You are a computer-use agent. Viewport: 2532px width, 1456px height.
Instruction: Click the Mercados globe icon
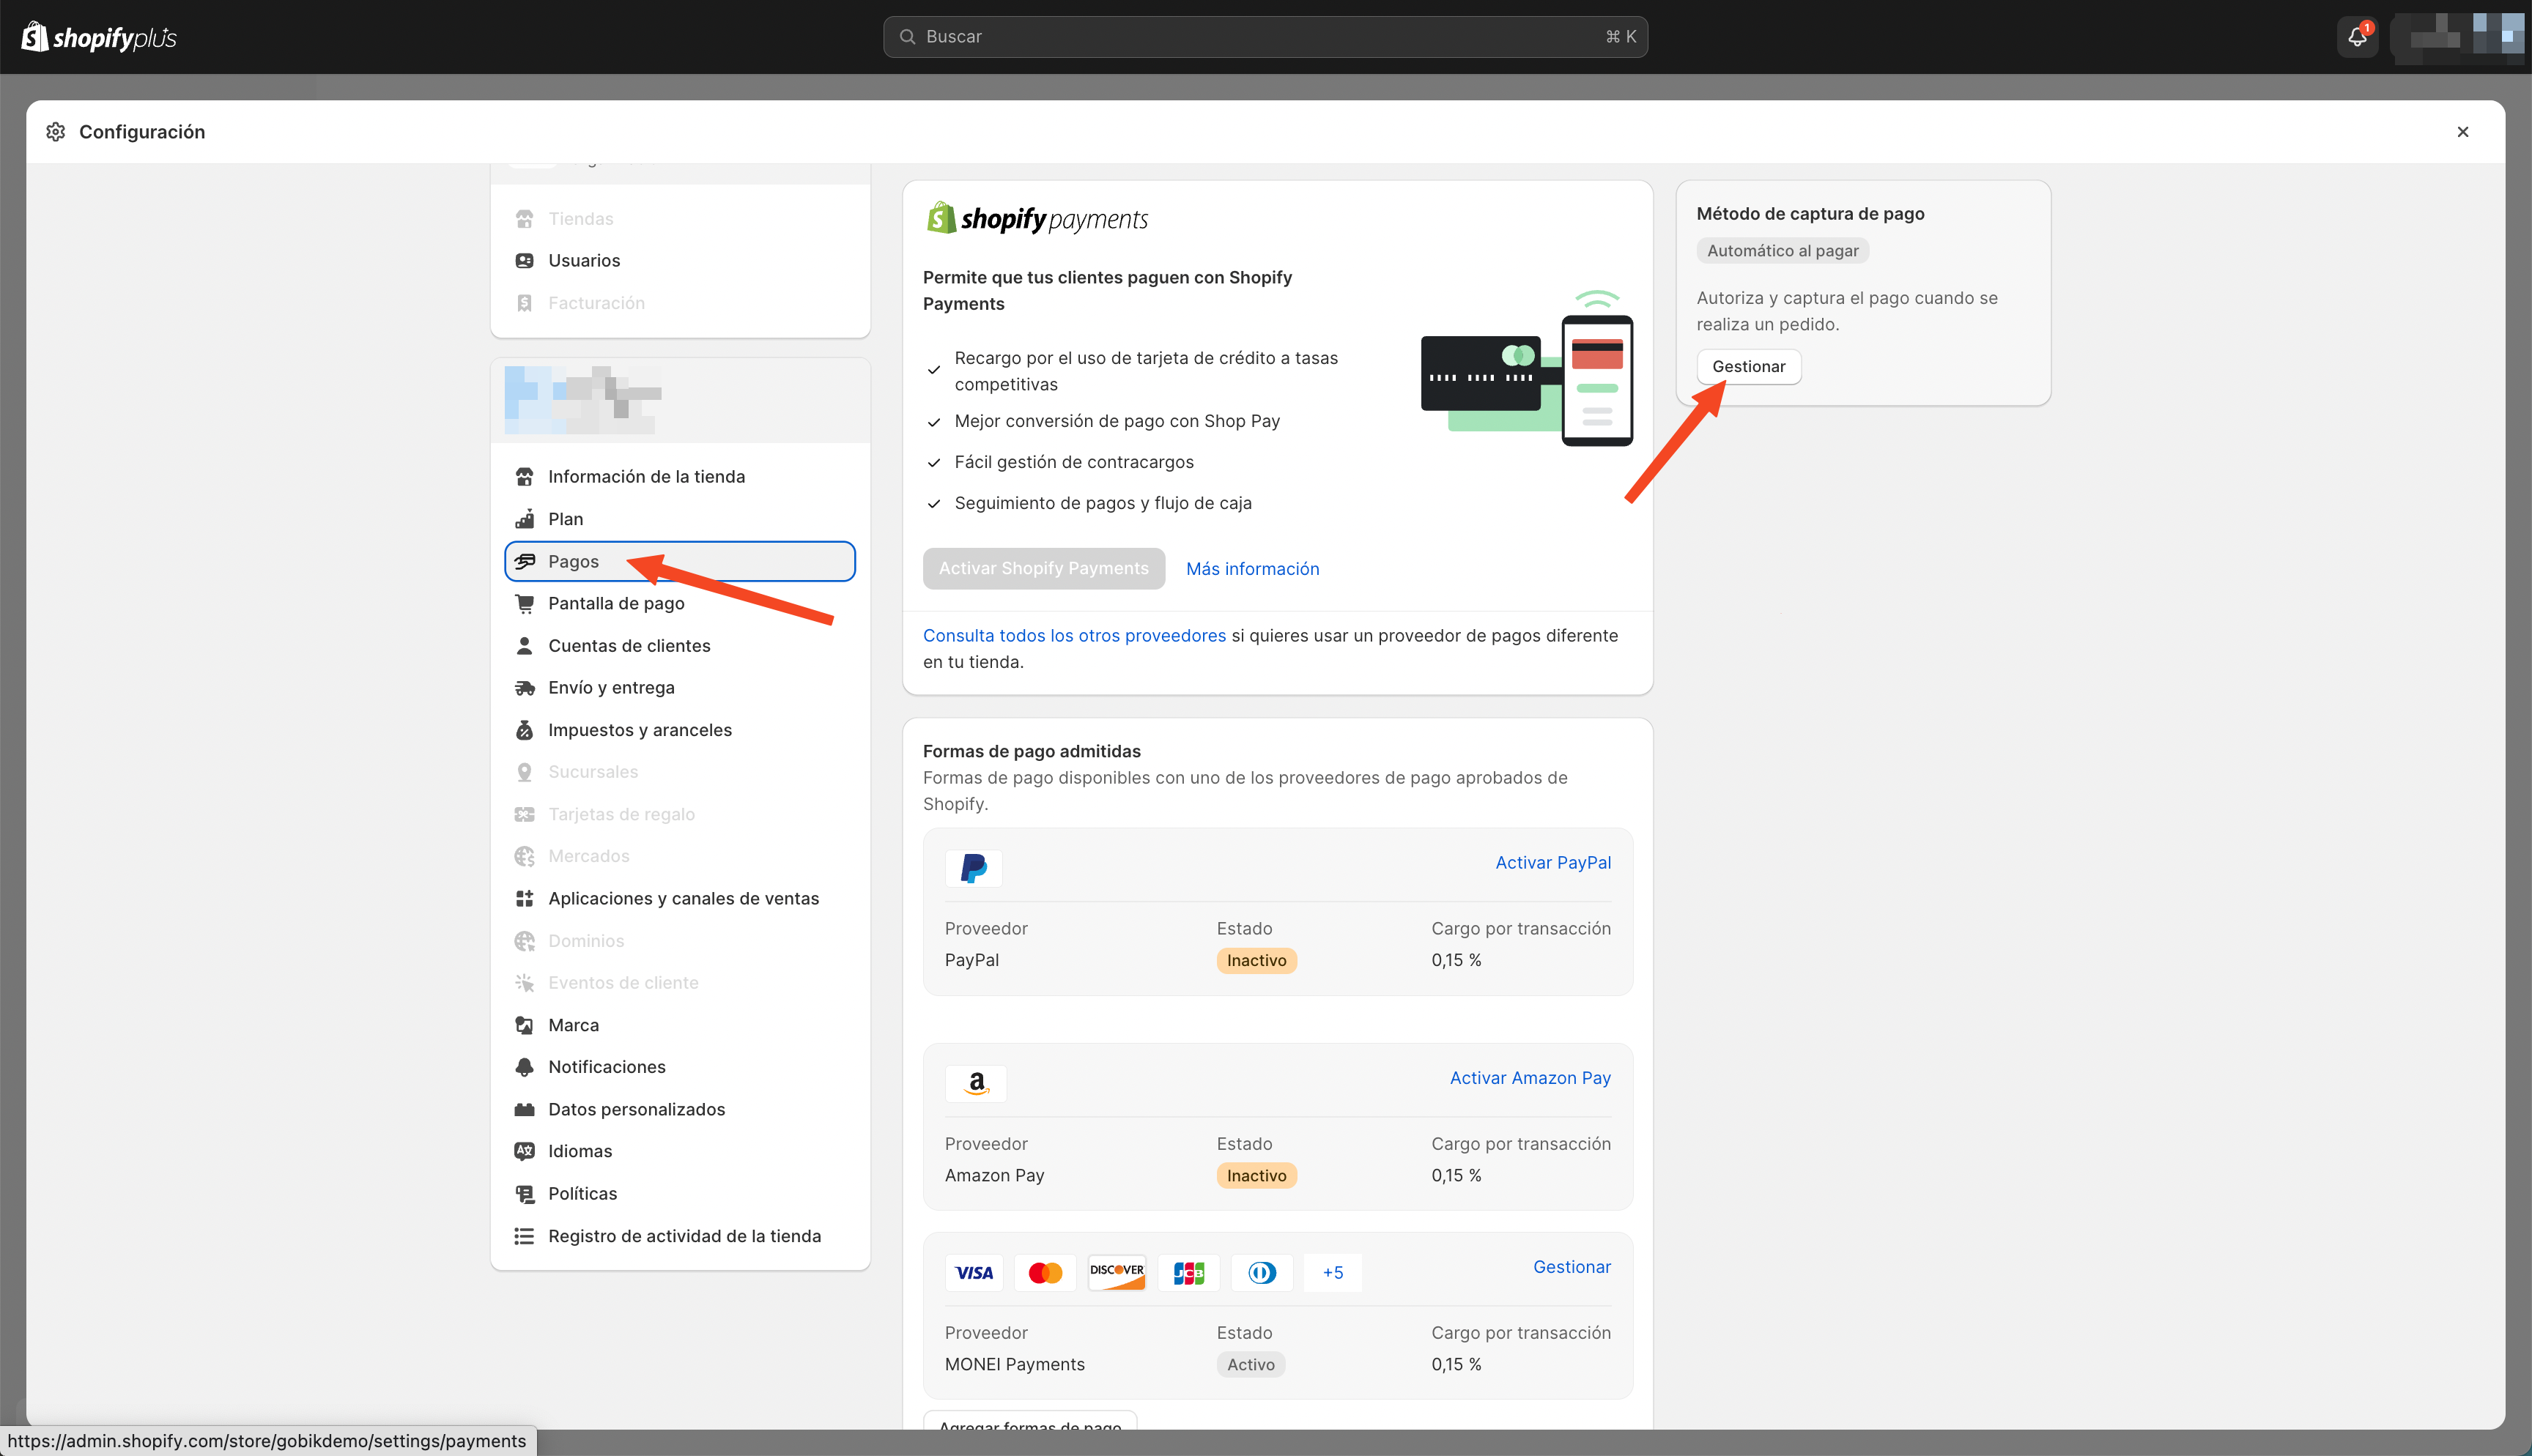point(524,857)
